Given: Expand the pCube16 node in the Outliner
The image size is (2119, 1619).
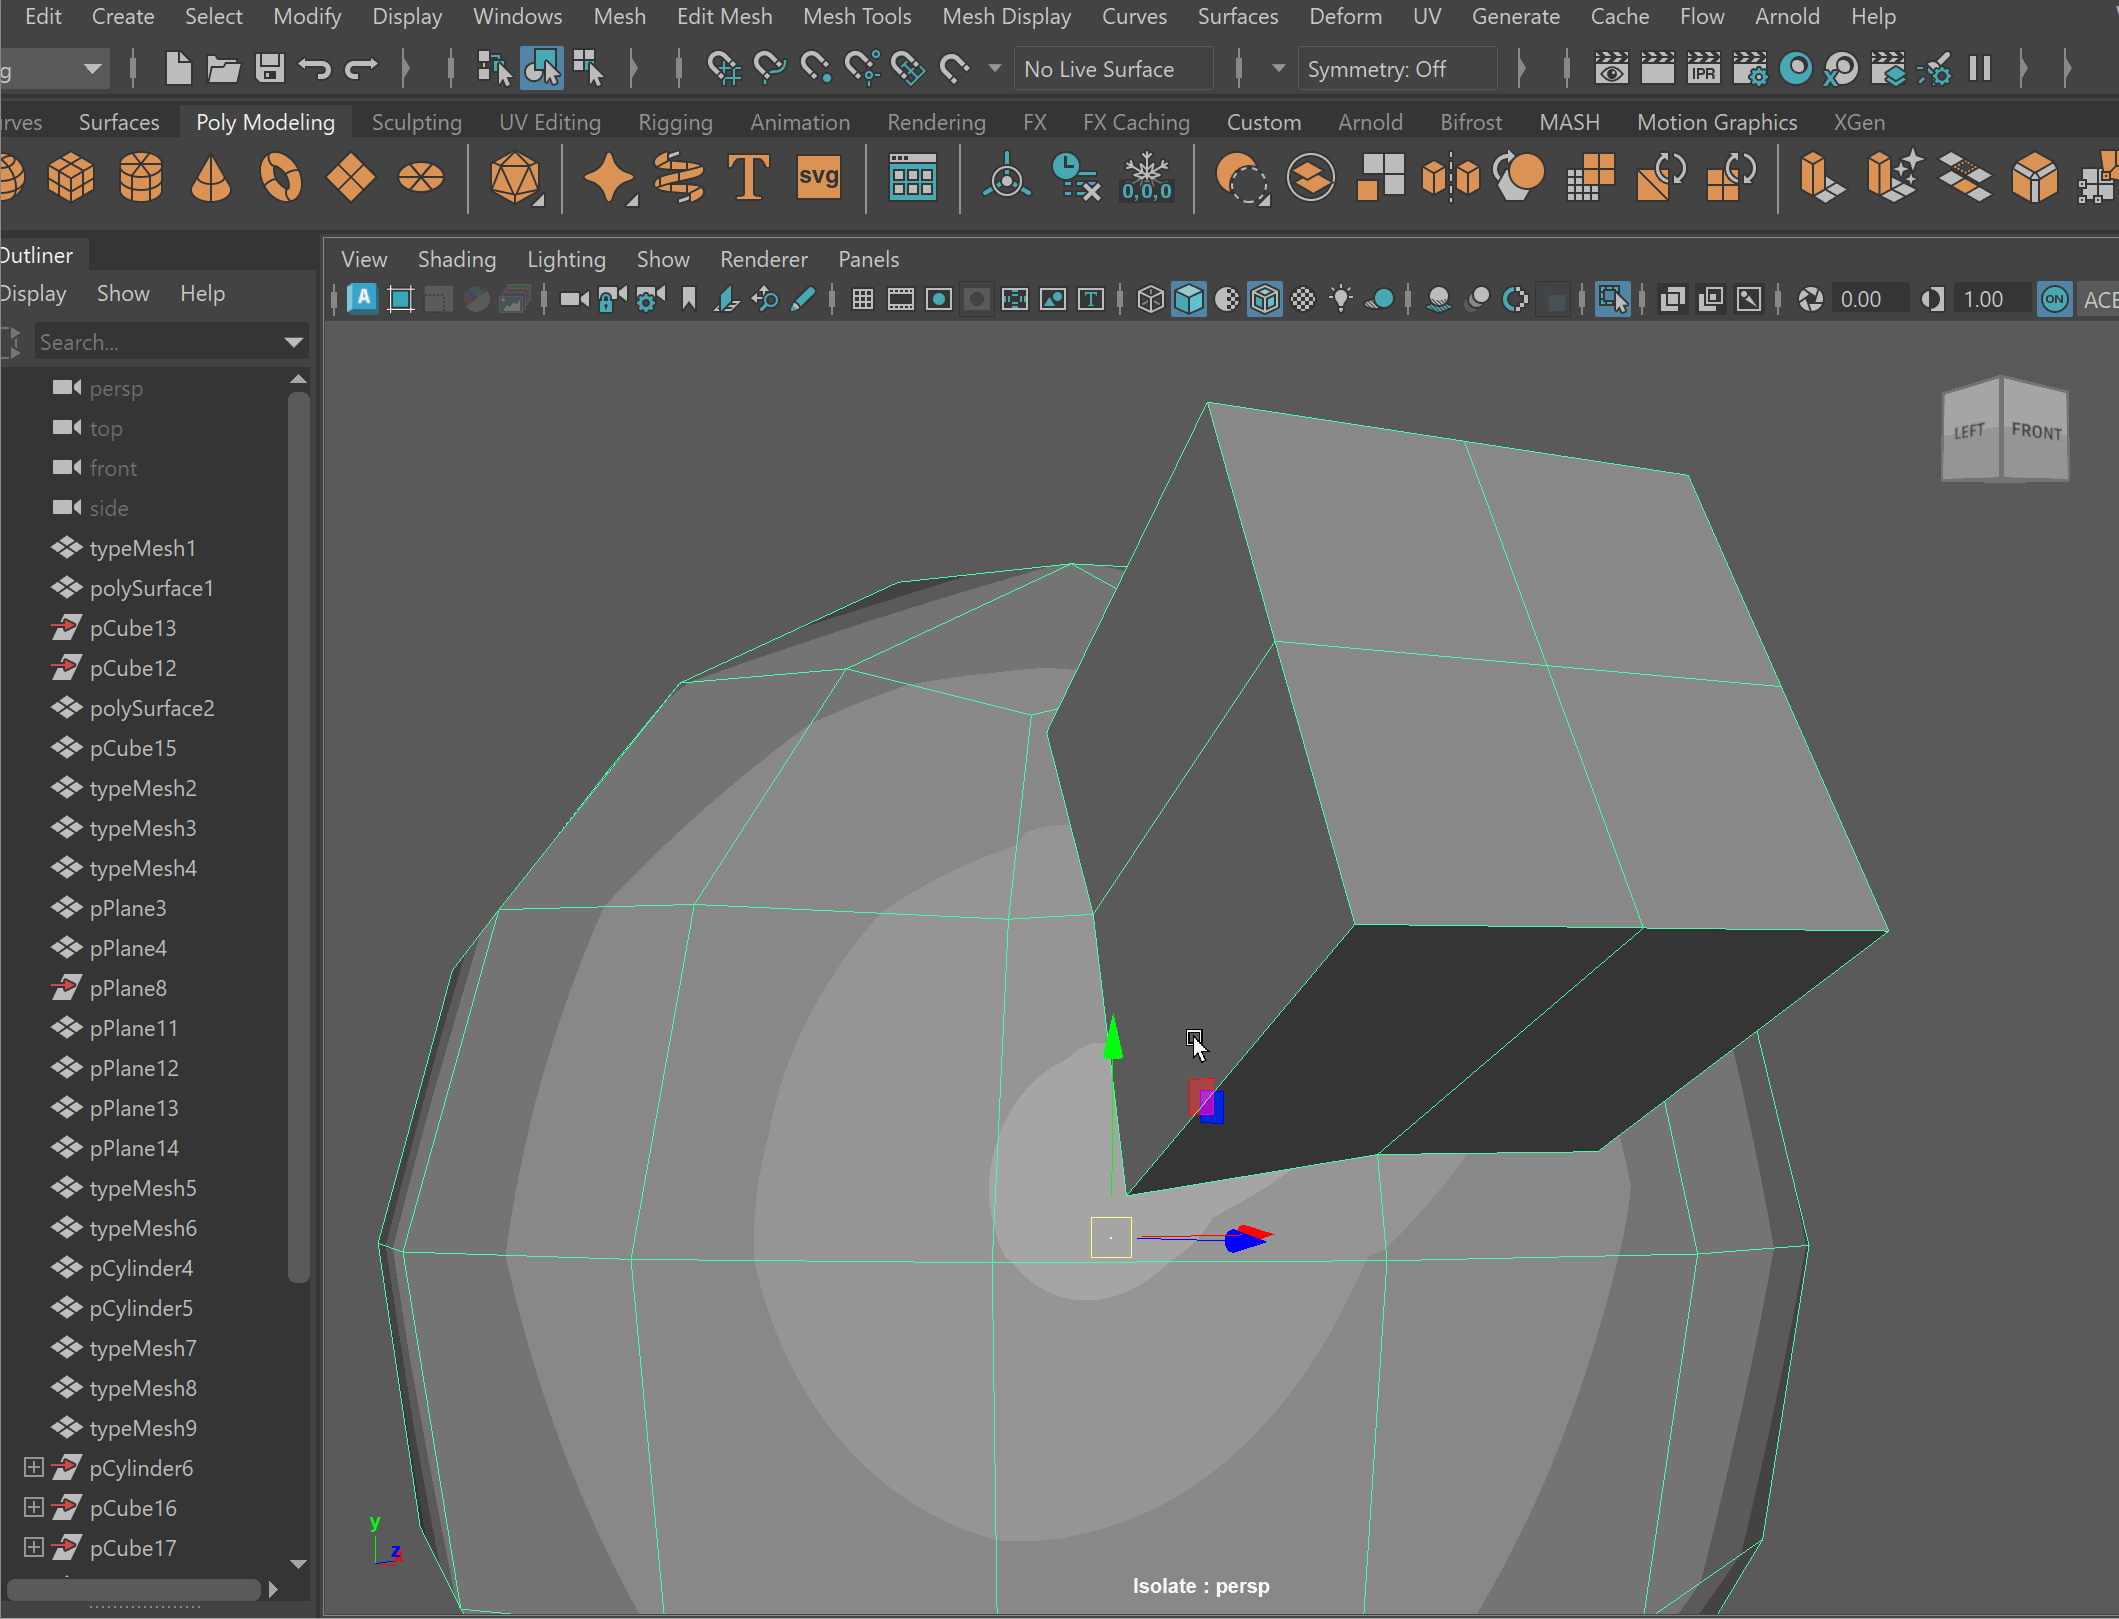Looking at the screenshot, I should 33,1507.
